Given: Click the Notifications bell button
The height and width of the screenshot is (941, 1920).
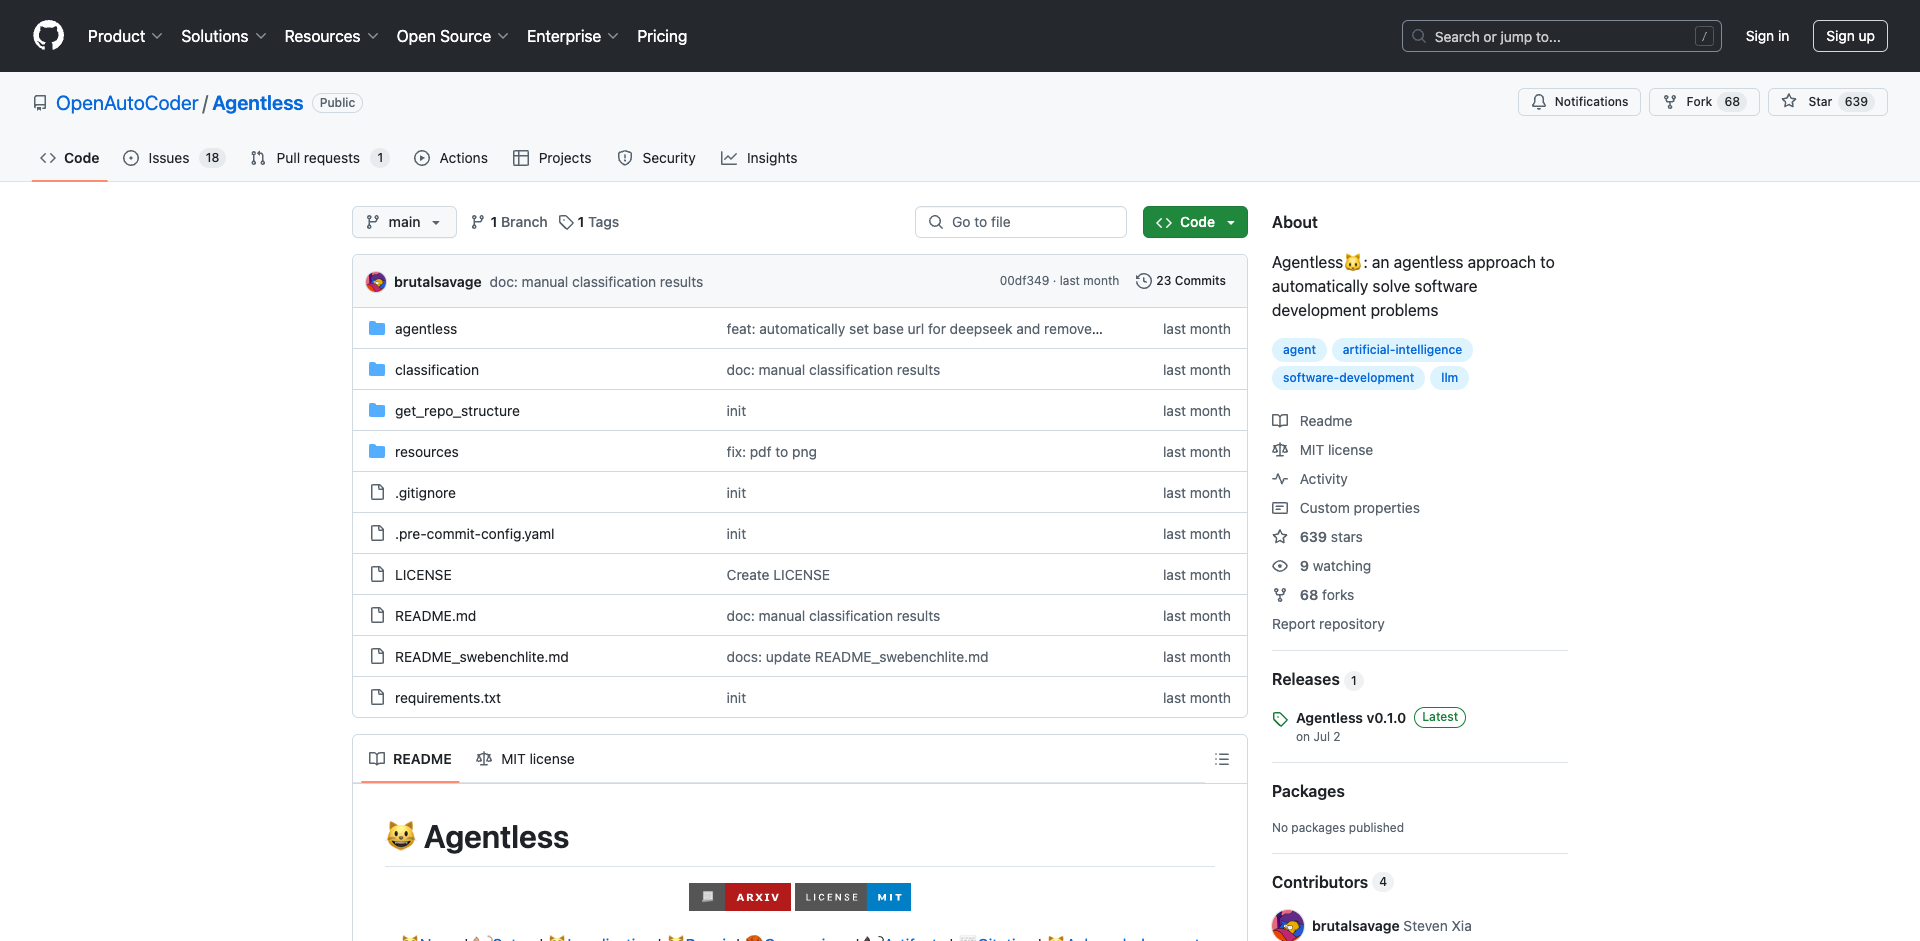Looking at the screenshot, I should (x=1579, y=102).
